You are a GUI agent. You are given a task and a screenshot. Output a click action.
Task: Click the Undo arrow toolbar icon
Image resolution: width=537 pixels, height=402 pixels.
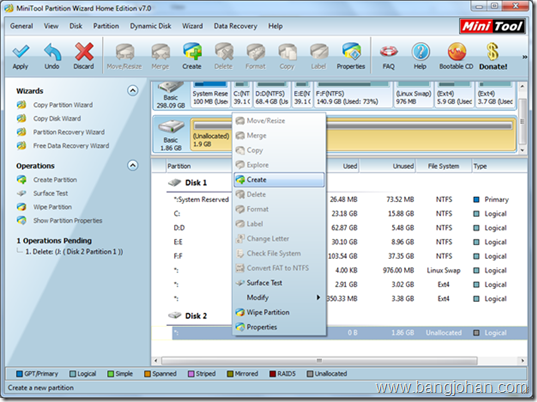pyautogui.click(x=52, y=52)
